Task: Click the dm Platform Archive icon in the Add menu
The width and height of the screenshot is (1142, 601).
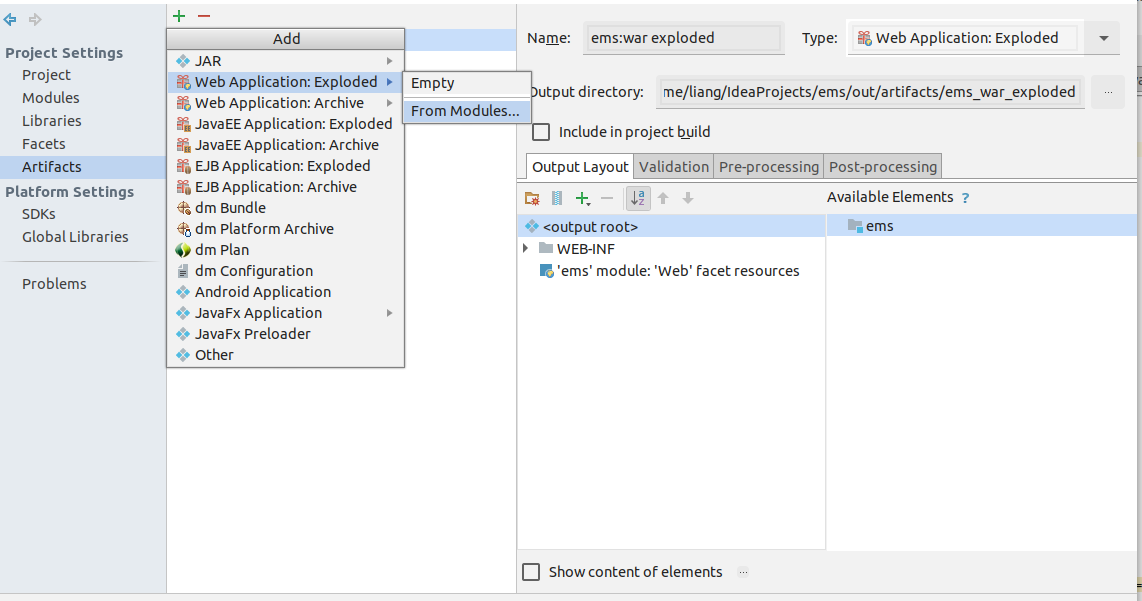Action: point(184,229)
